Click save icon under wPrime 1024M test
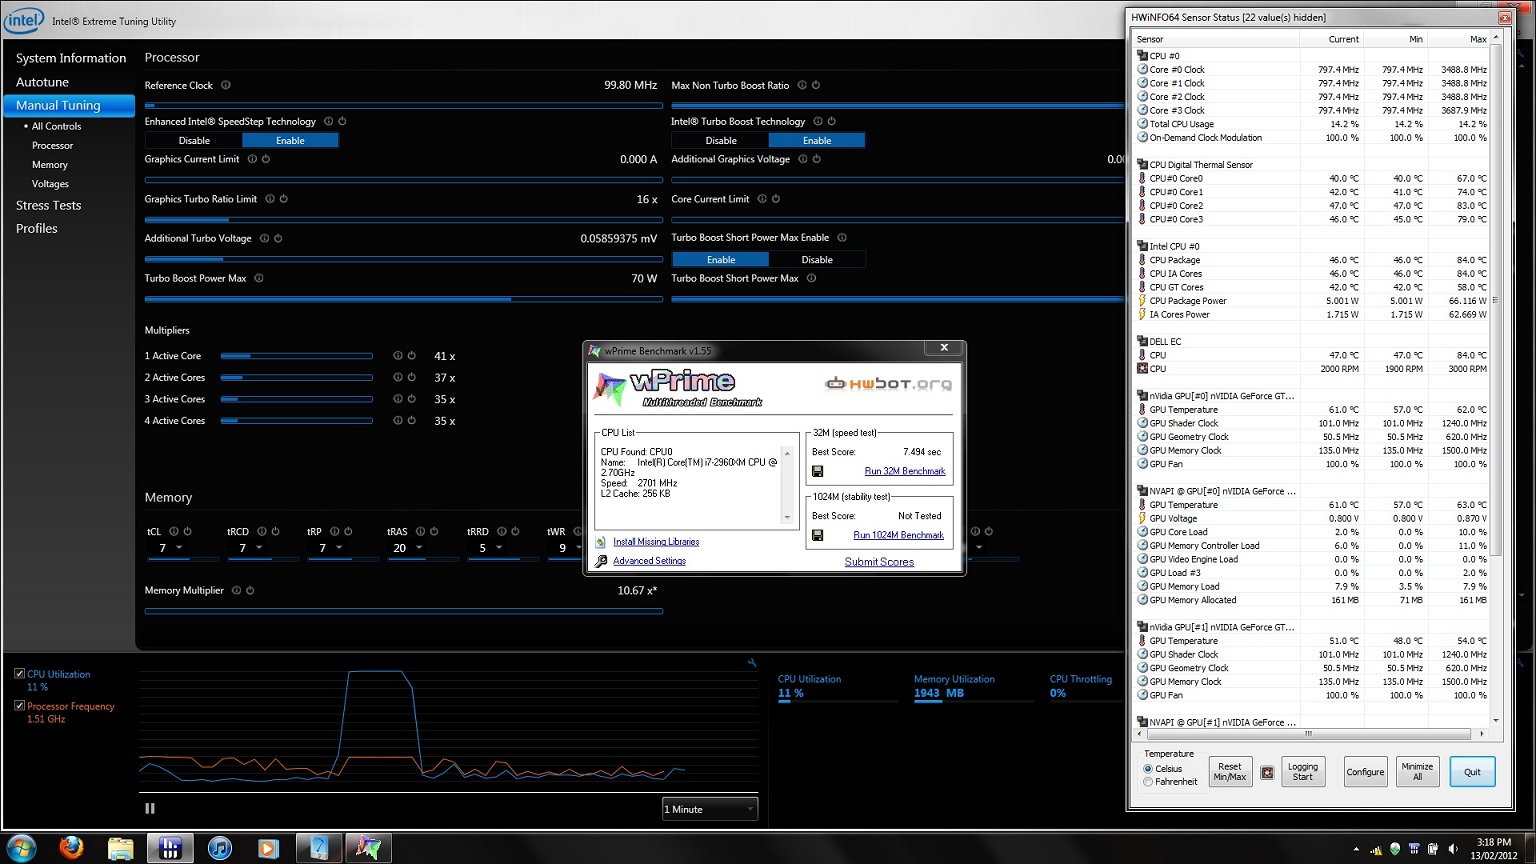 (x=817, y=535)
